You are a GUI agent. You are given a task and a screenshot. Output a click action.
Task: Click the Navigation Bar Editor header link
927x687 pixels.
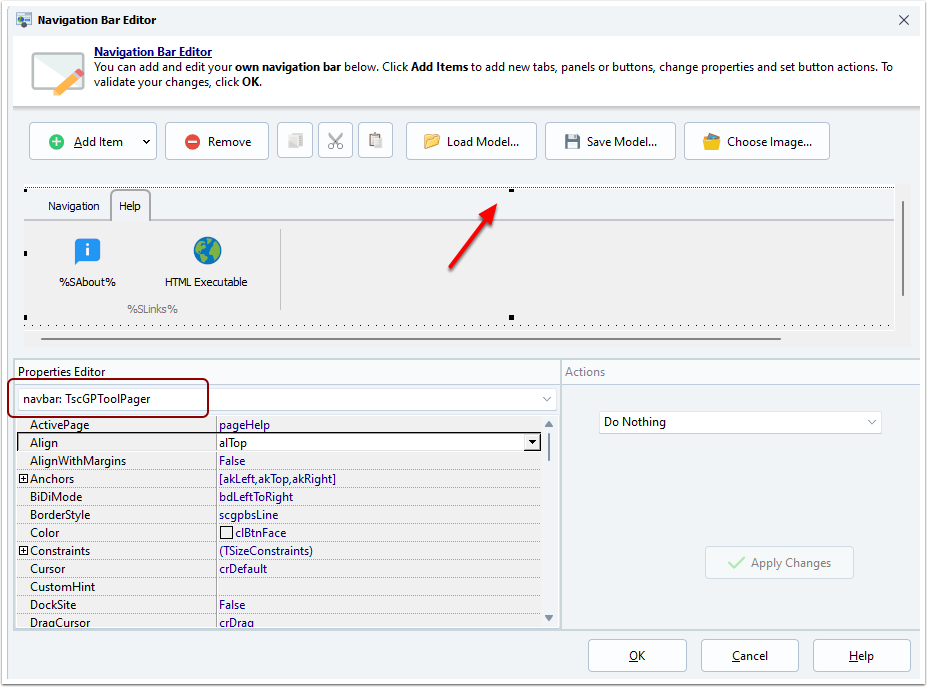153,52
